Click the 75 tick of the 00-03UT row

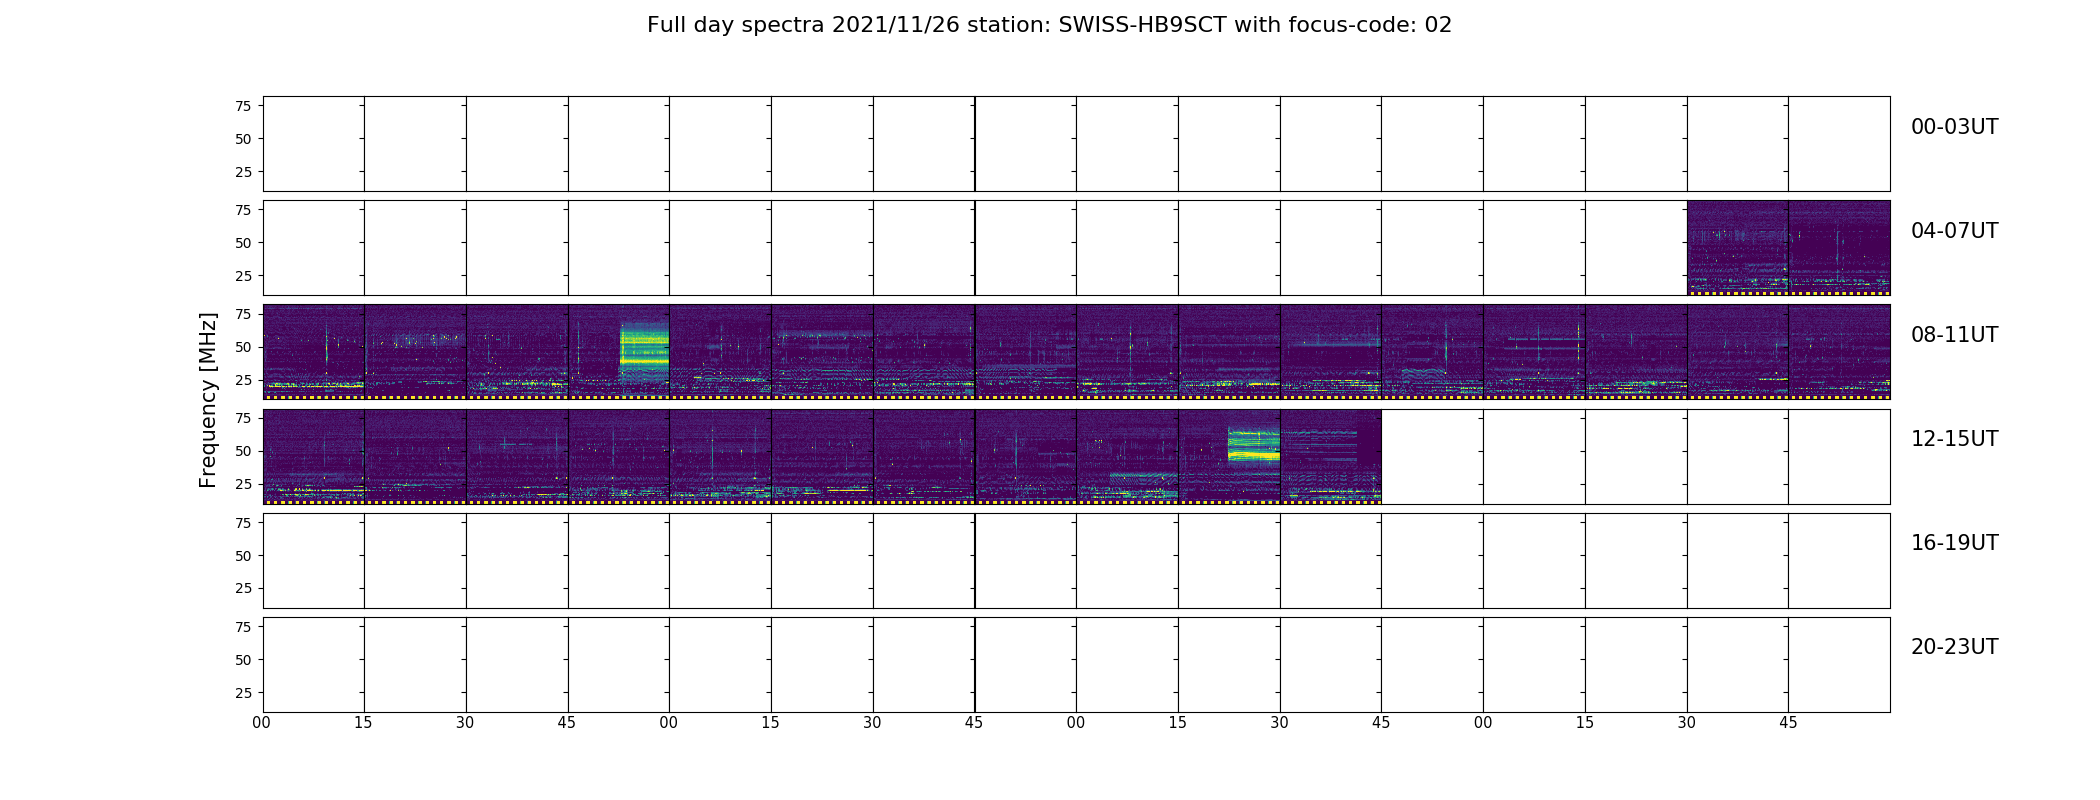243,106
